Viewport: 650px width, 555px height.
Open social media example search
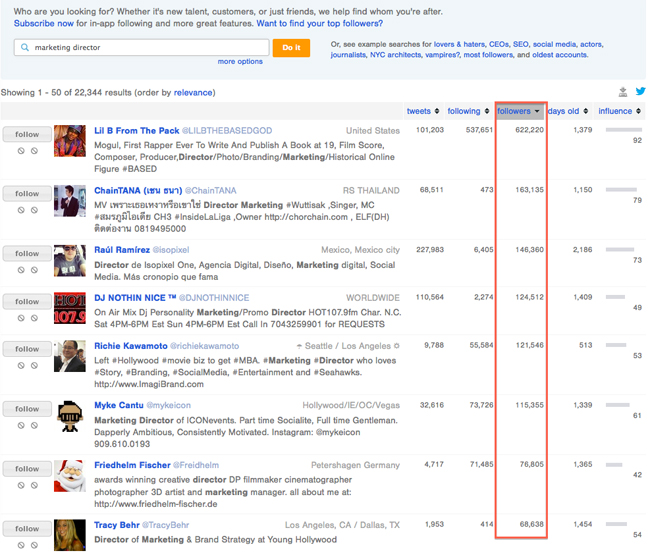(x=554, y=44)
